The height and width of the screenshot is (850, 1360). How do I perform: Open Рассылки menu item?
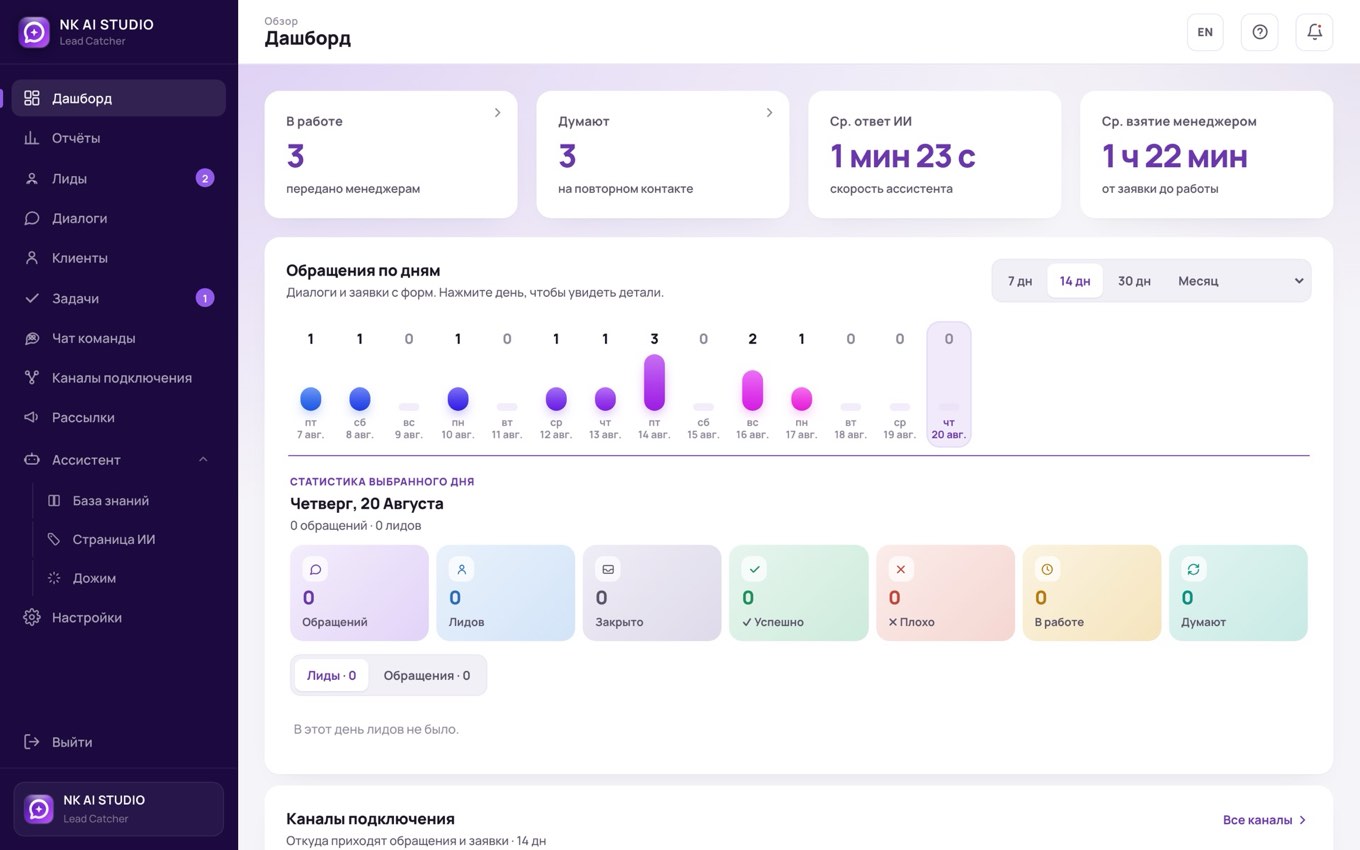pos(119,417)
